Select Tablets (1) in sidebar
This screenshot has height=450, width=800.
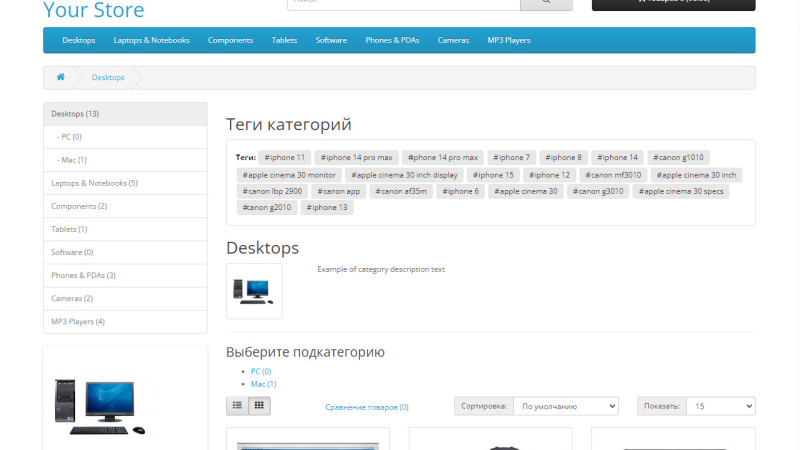pos(126,229)
